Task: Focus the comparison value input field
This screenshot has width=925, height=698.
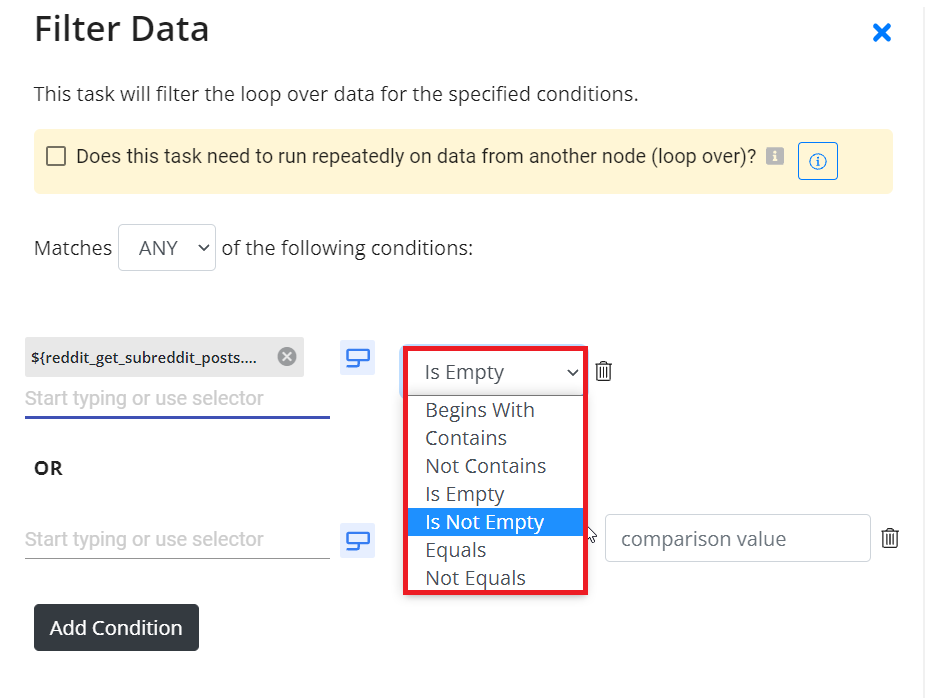Action: coord(737,538)
